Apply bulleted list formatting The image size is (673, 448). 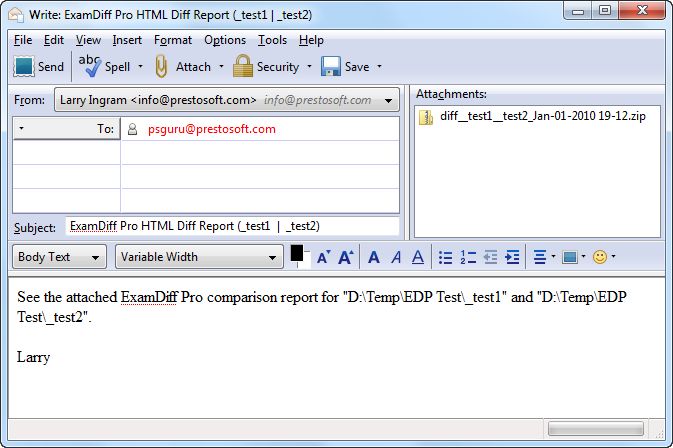pos(445,257)
